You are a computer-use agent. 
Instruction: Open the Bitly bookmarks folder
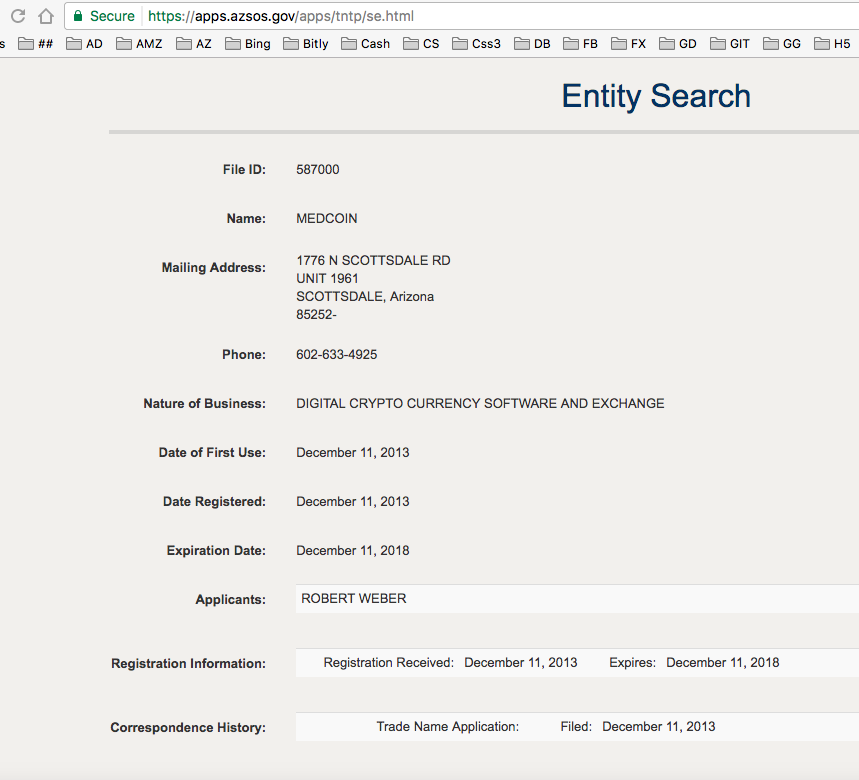click(x=306, y=44)
